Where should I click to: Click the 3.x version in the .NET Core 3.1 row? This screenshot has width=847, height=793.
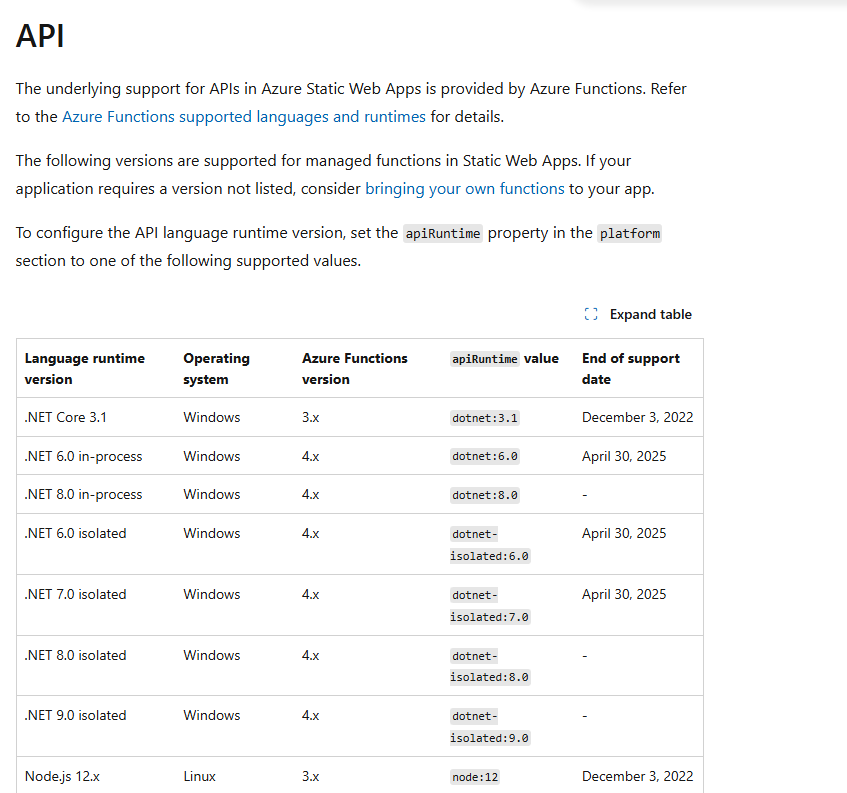coord(311,418)
